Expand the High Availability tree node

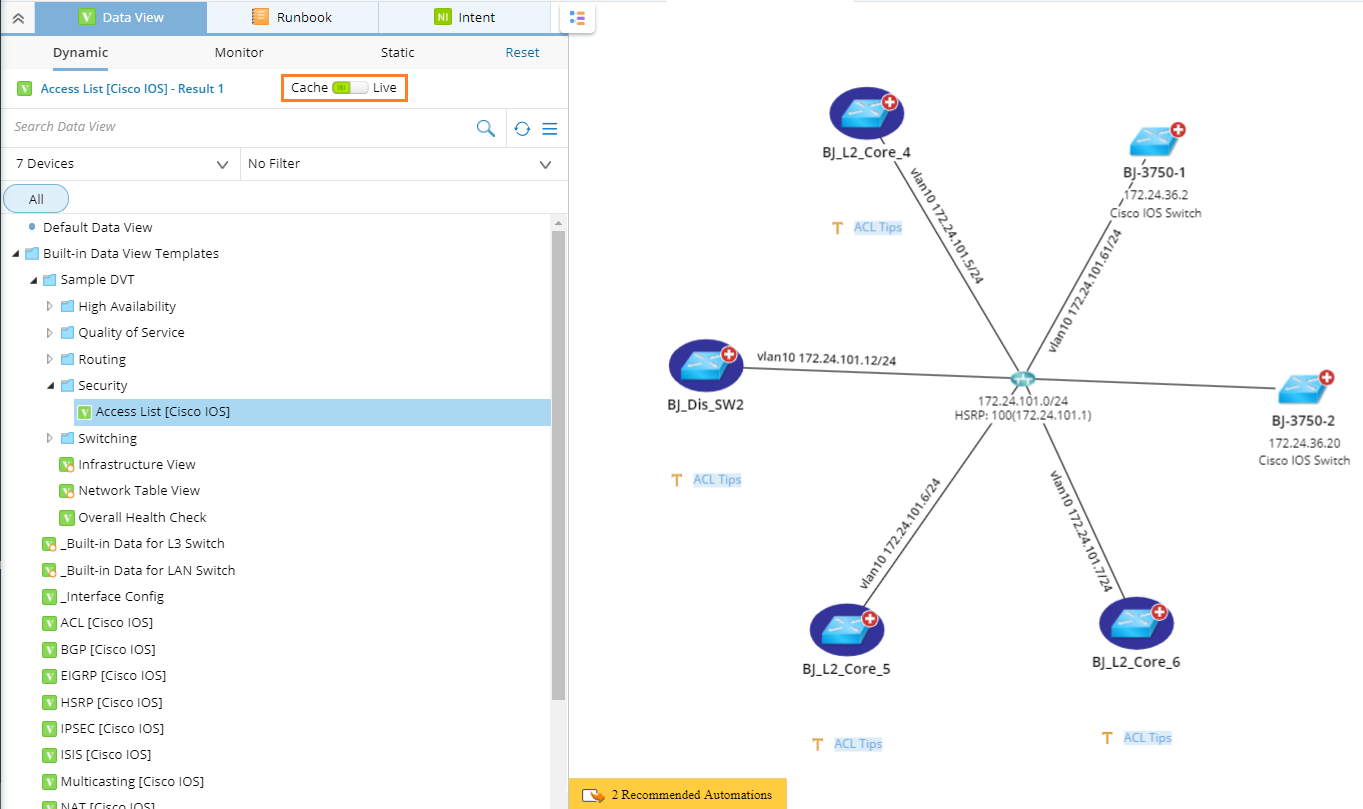point(50,306)
